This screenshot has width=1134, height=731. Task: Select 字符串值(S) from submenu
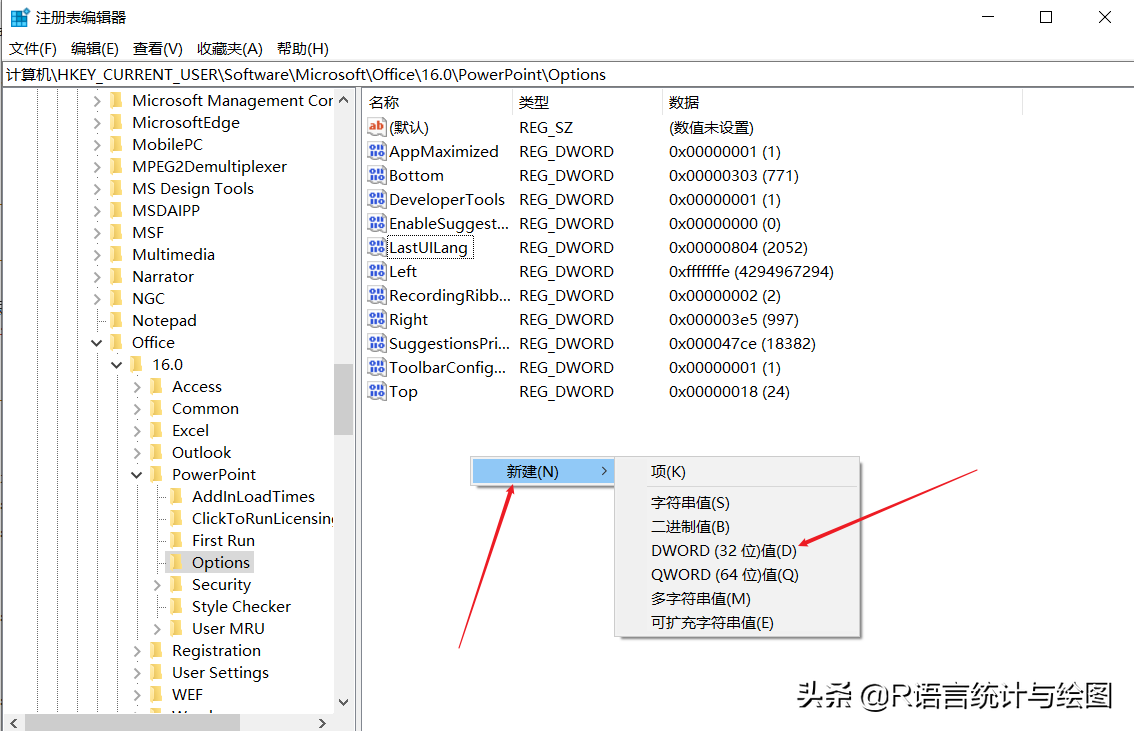[737, 503]
